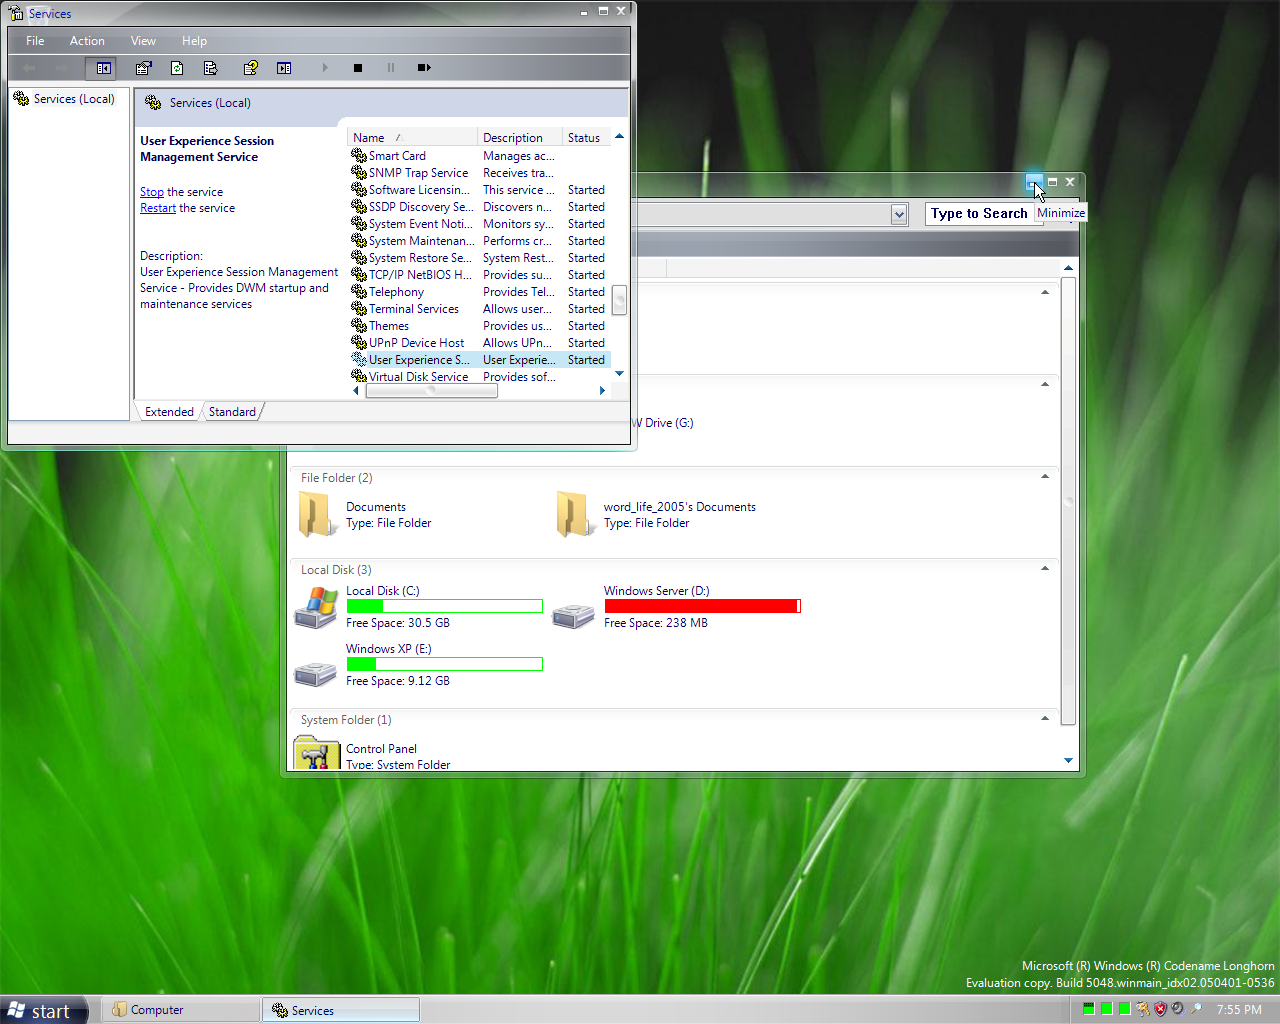
Task: Click the keys icon in the system tray
Action: tap(1143, 1009)
